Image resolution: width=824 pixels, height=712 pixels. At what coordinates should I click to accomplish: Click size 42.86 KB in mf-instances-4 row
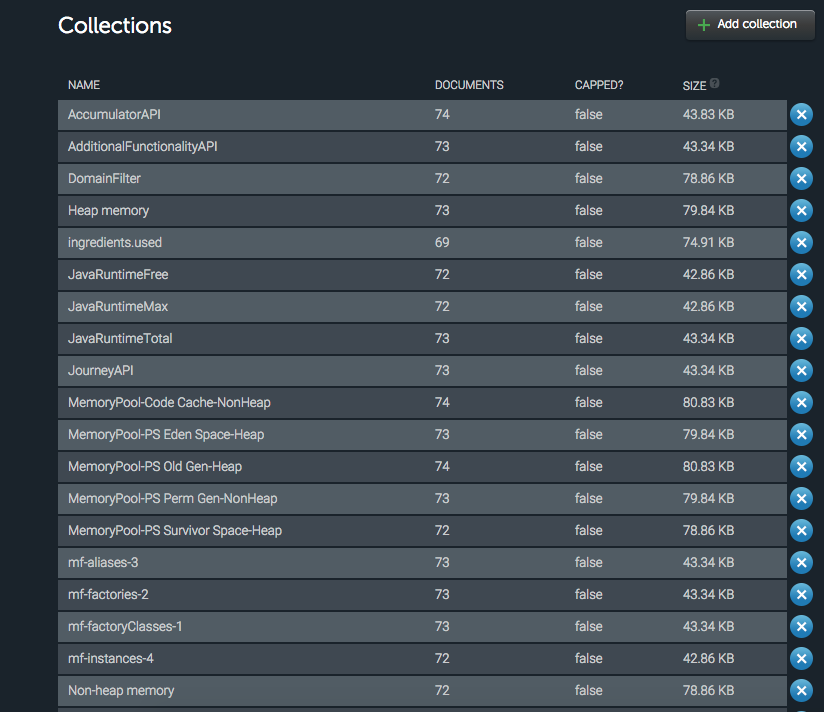click(708, 658)
